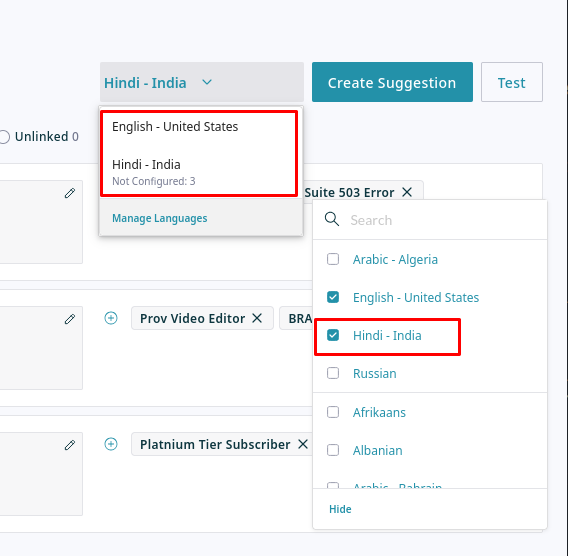Screen dimensions: 568x556
Task: Remove the Suite 503 Error tag
Action: tap(407, 192)
